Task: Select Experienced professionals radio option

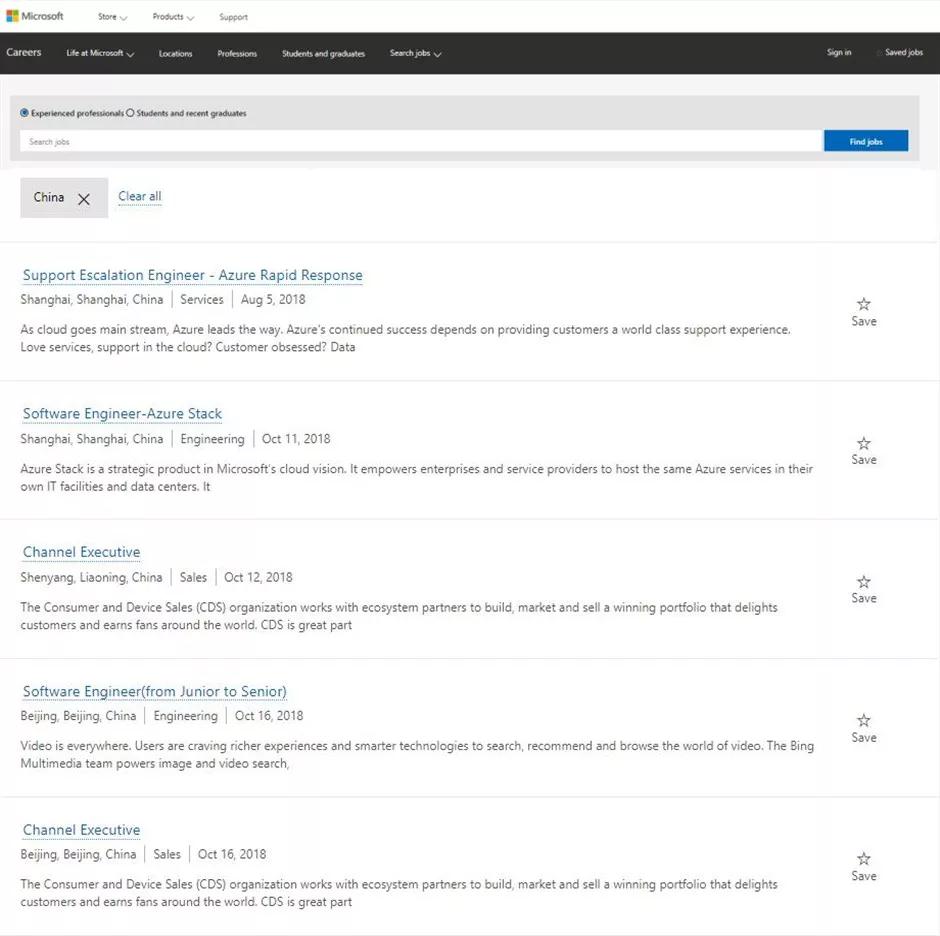Action: click(x=25, y=113)
